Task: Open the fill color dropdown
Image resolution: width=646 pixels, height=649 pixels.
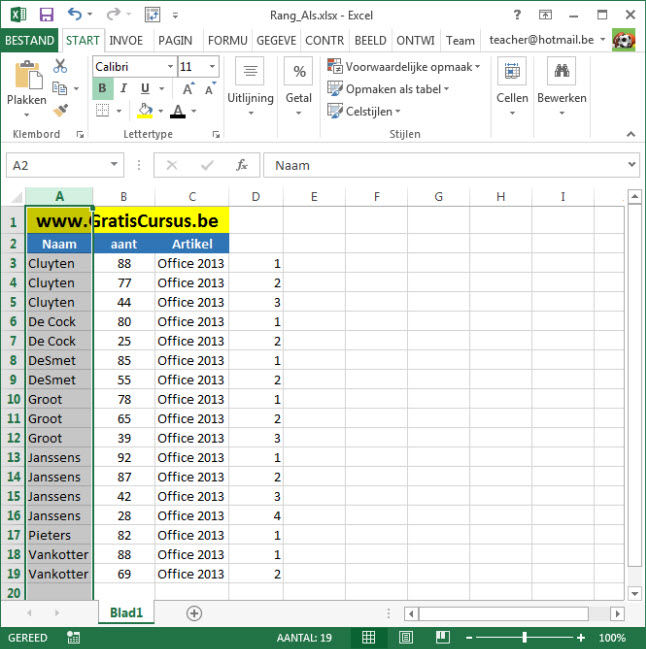Action: point(161,111)
